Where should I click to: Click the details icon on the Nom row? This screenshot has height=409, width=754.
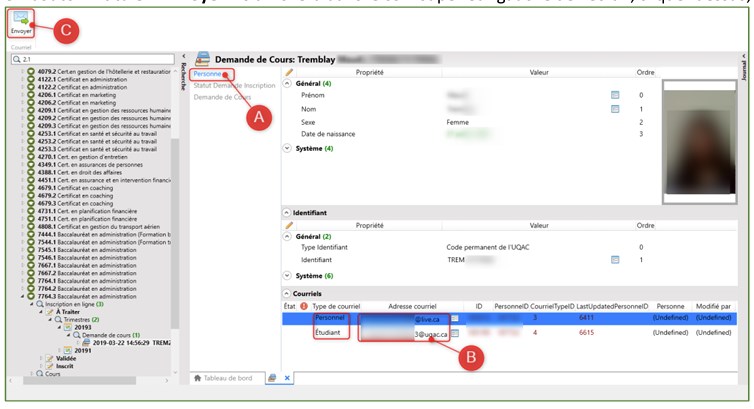pyautogui.click(x=615, y=107)
